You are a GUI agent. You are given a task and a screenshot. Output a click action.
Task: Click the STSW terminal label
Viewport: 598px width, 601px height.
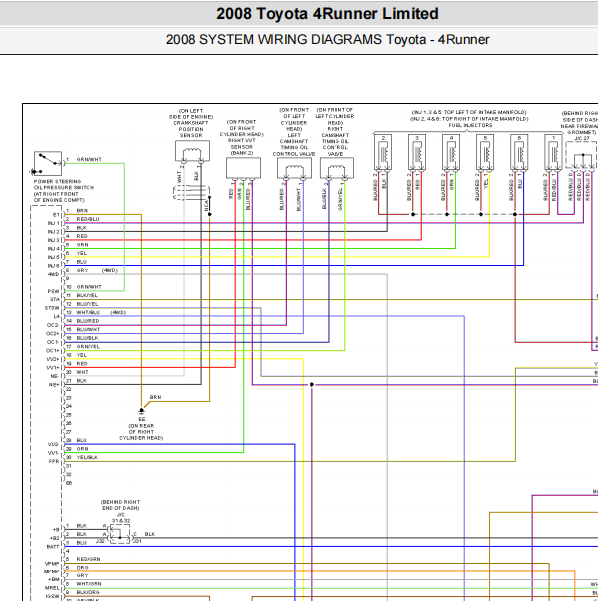pos(52,308)
